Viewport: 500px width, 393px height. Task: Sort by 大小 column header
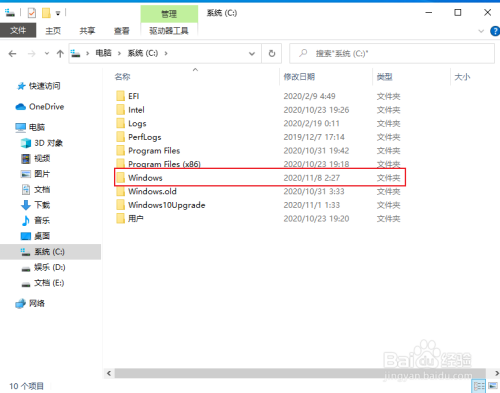point(462,77)
